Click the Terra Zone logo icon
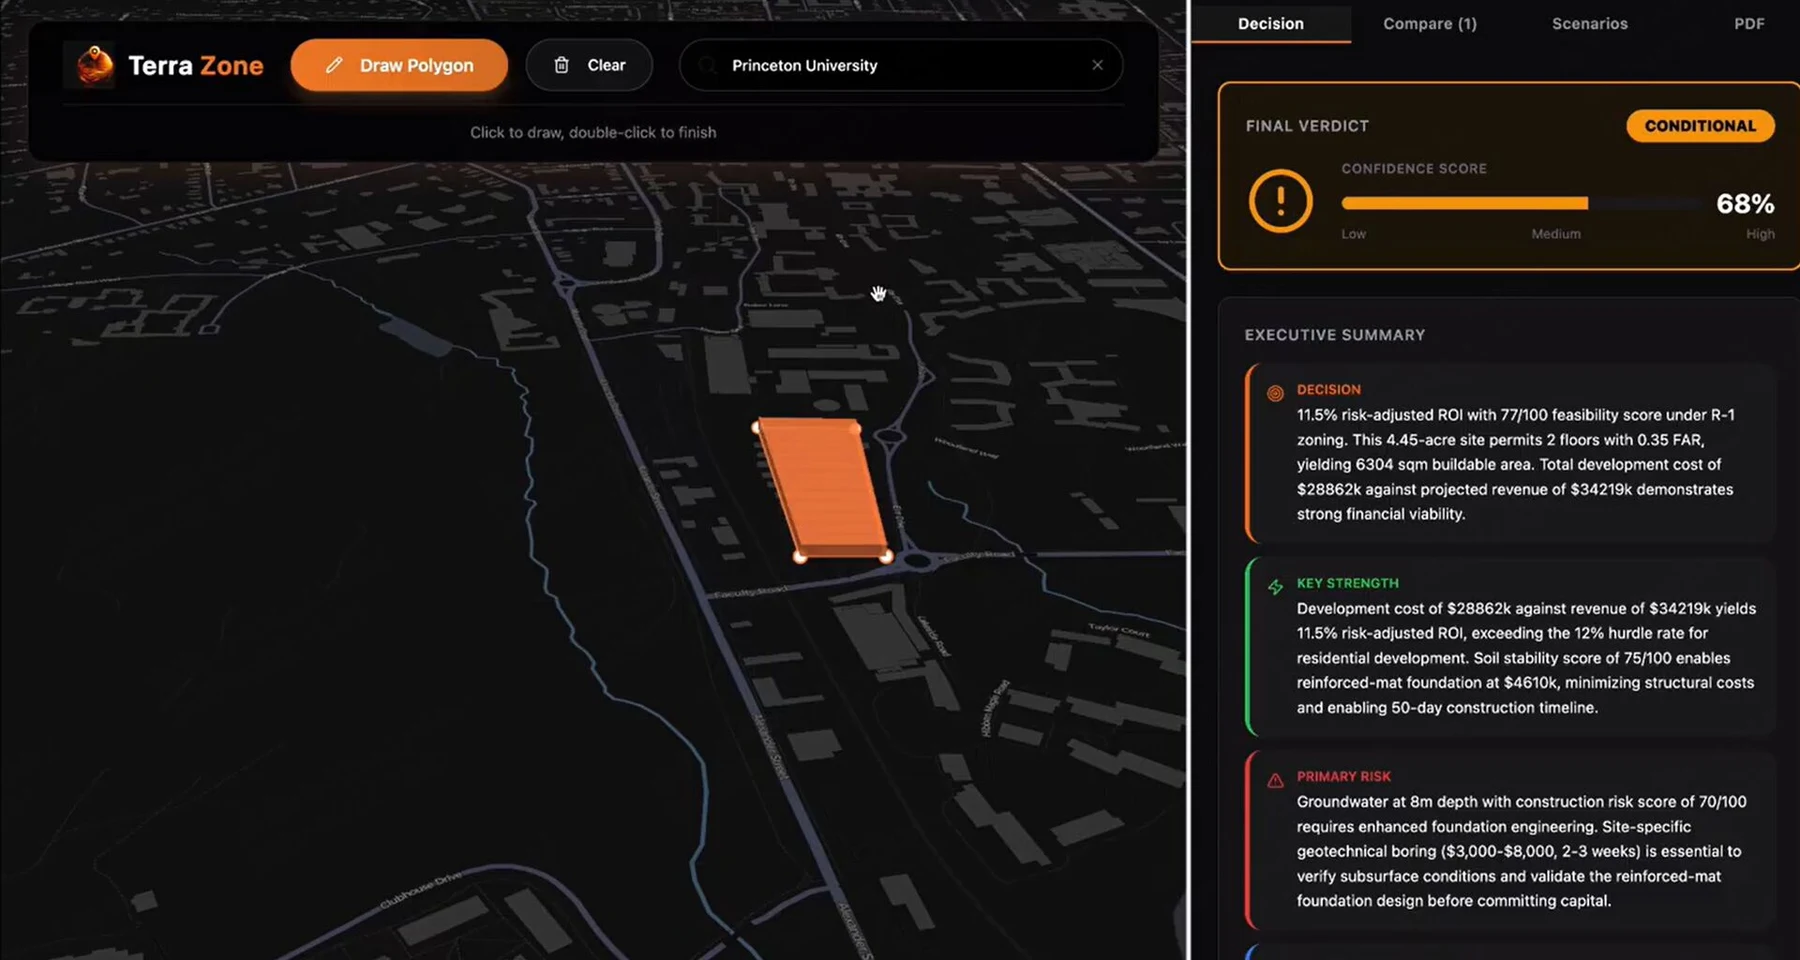Image resolution: width=1800 pixels, height=960 pixels. [95, 66]
